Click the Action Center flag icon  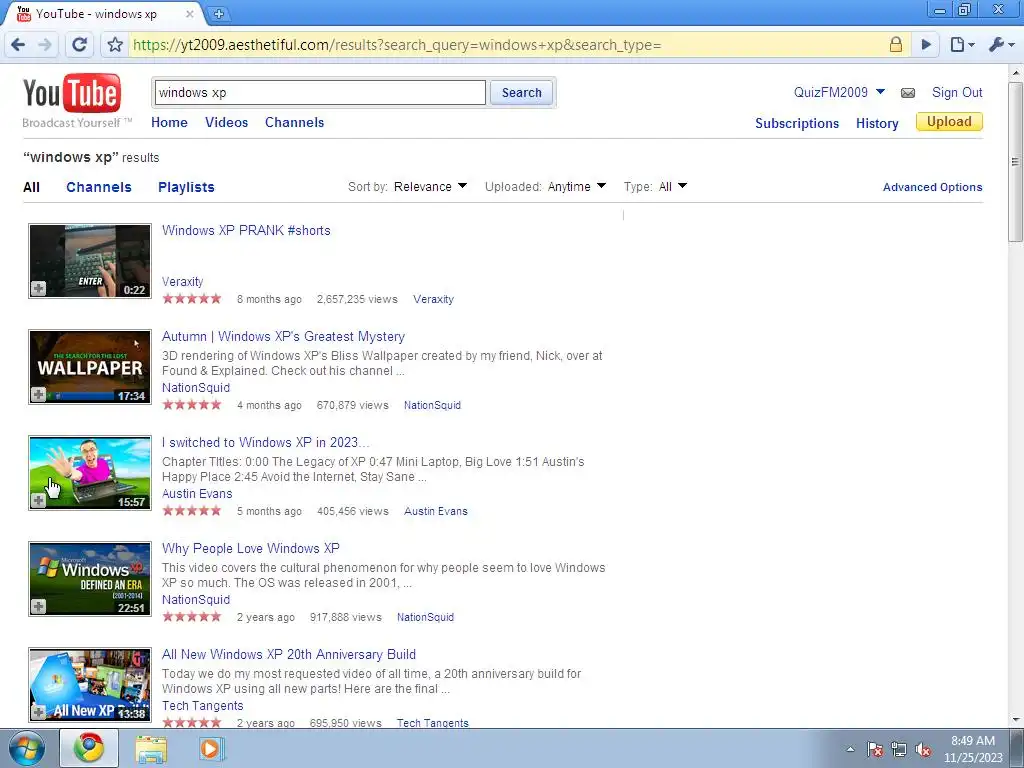coord(875,749)
